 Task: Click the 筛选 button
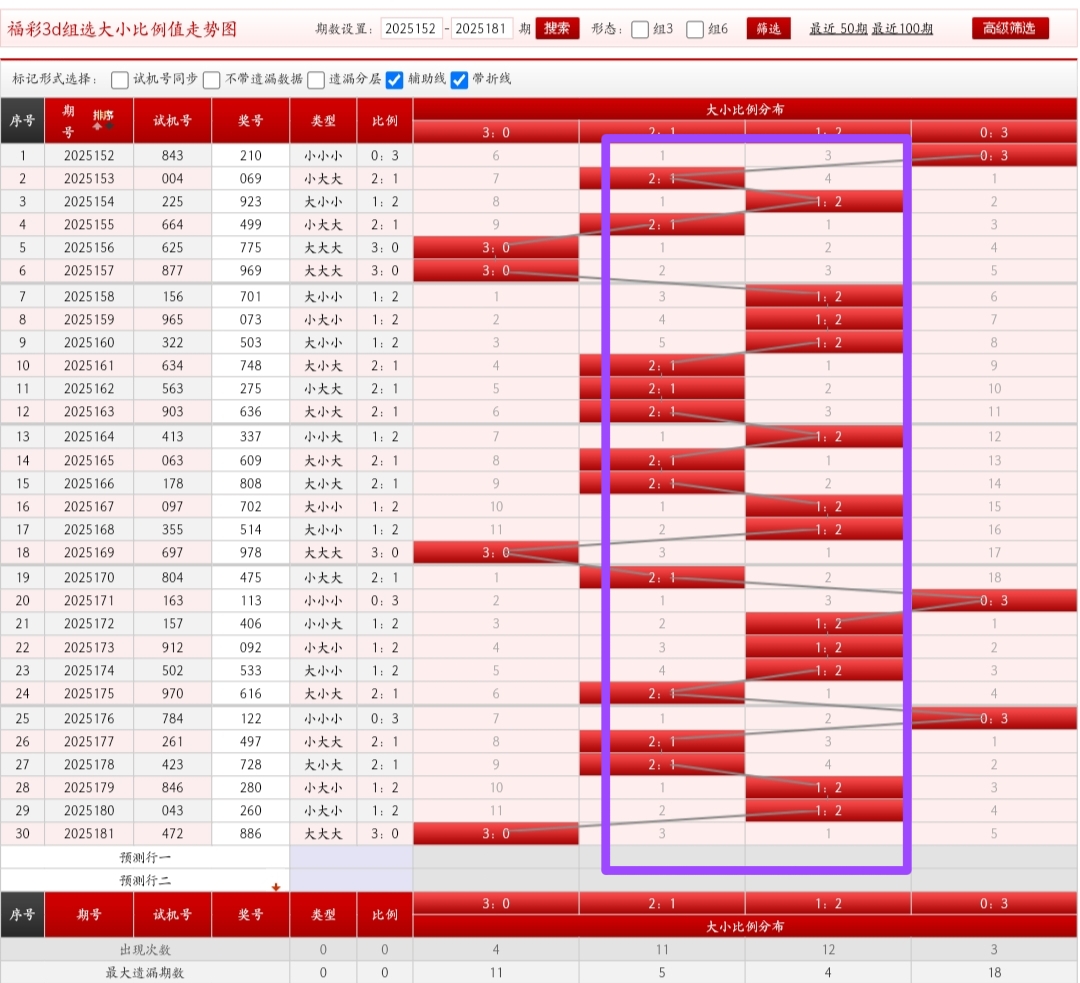(768, 28)
